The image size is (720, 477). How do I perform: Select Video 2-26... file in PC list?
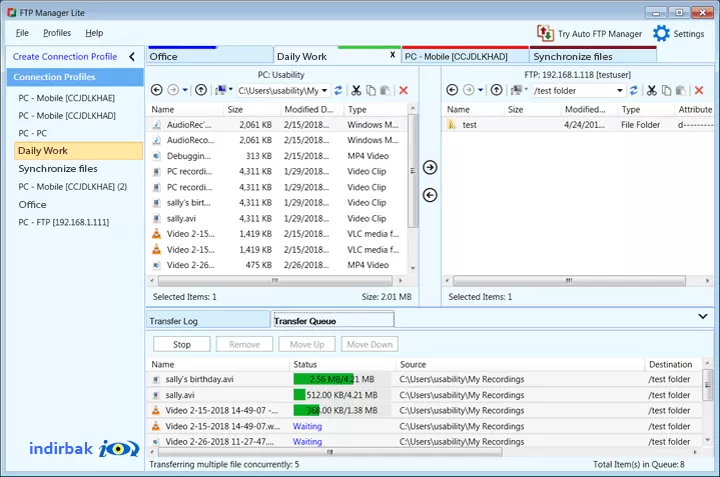277,265
